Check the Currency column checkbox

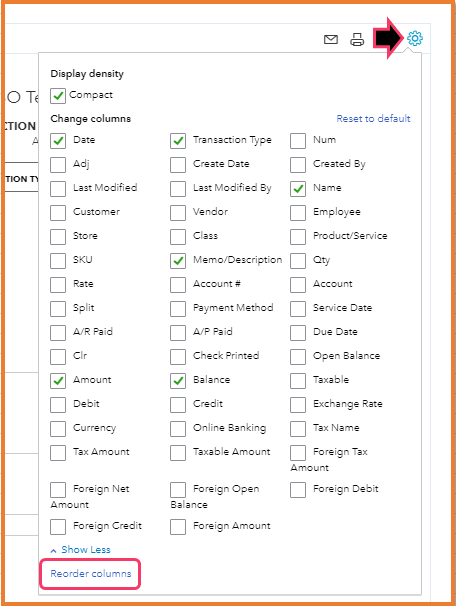point(58,428)
